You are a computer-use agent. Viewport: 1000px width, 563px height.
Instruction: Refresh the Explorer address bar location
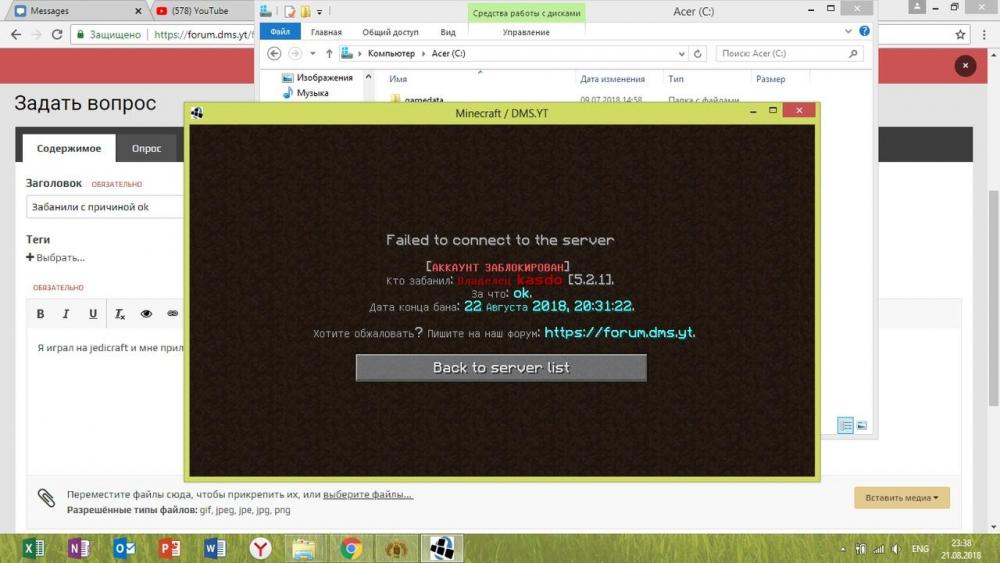coord(699,54)
